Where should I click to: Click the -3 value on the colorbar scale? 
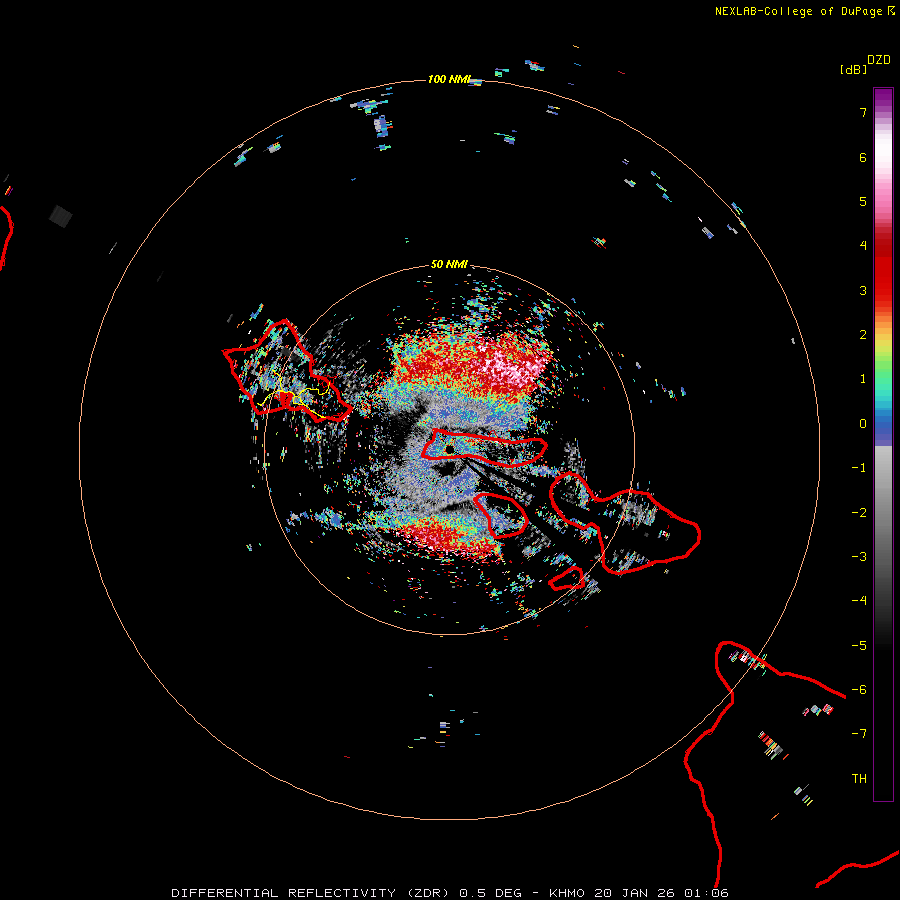pyautogui.click(x=859, y=557)
